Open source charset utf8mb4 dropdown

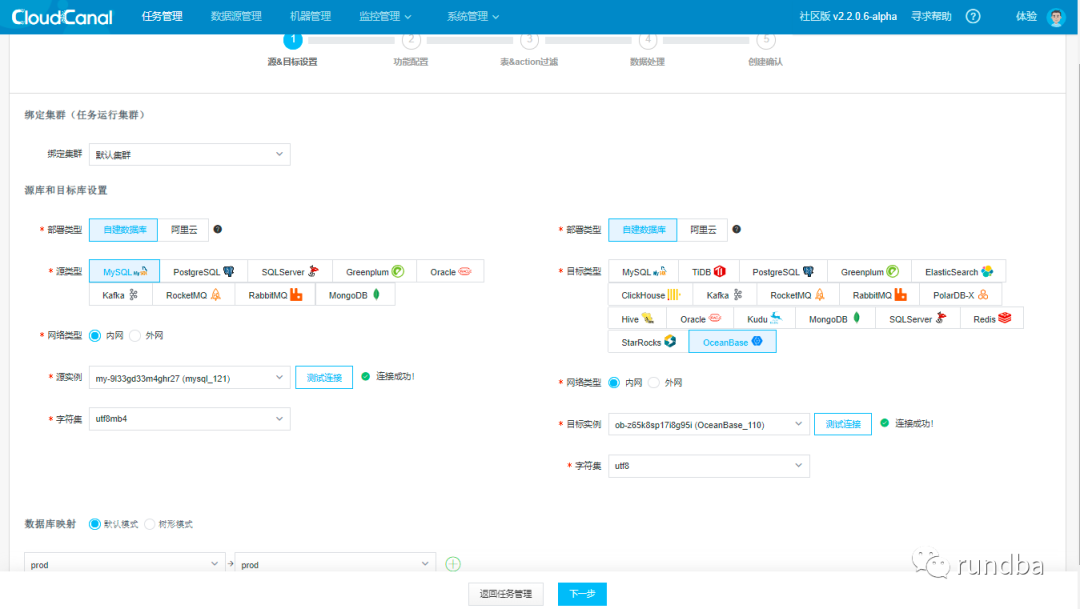[189, 419]
